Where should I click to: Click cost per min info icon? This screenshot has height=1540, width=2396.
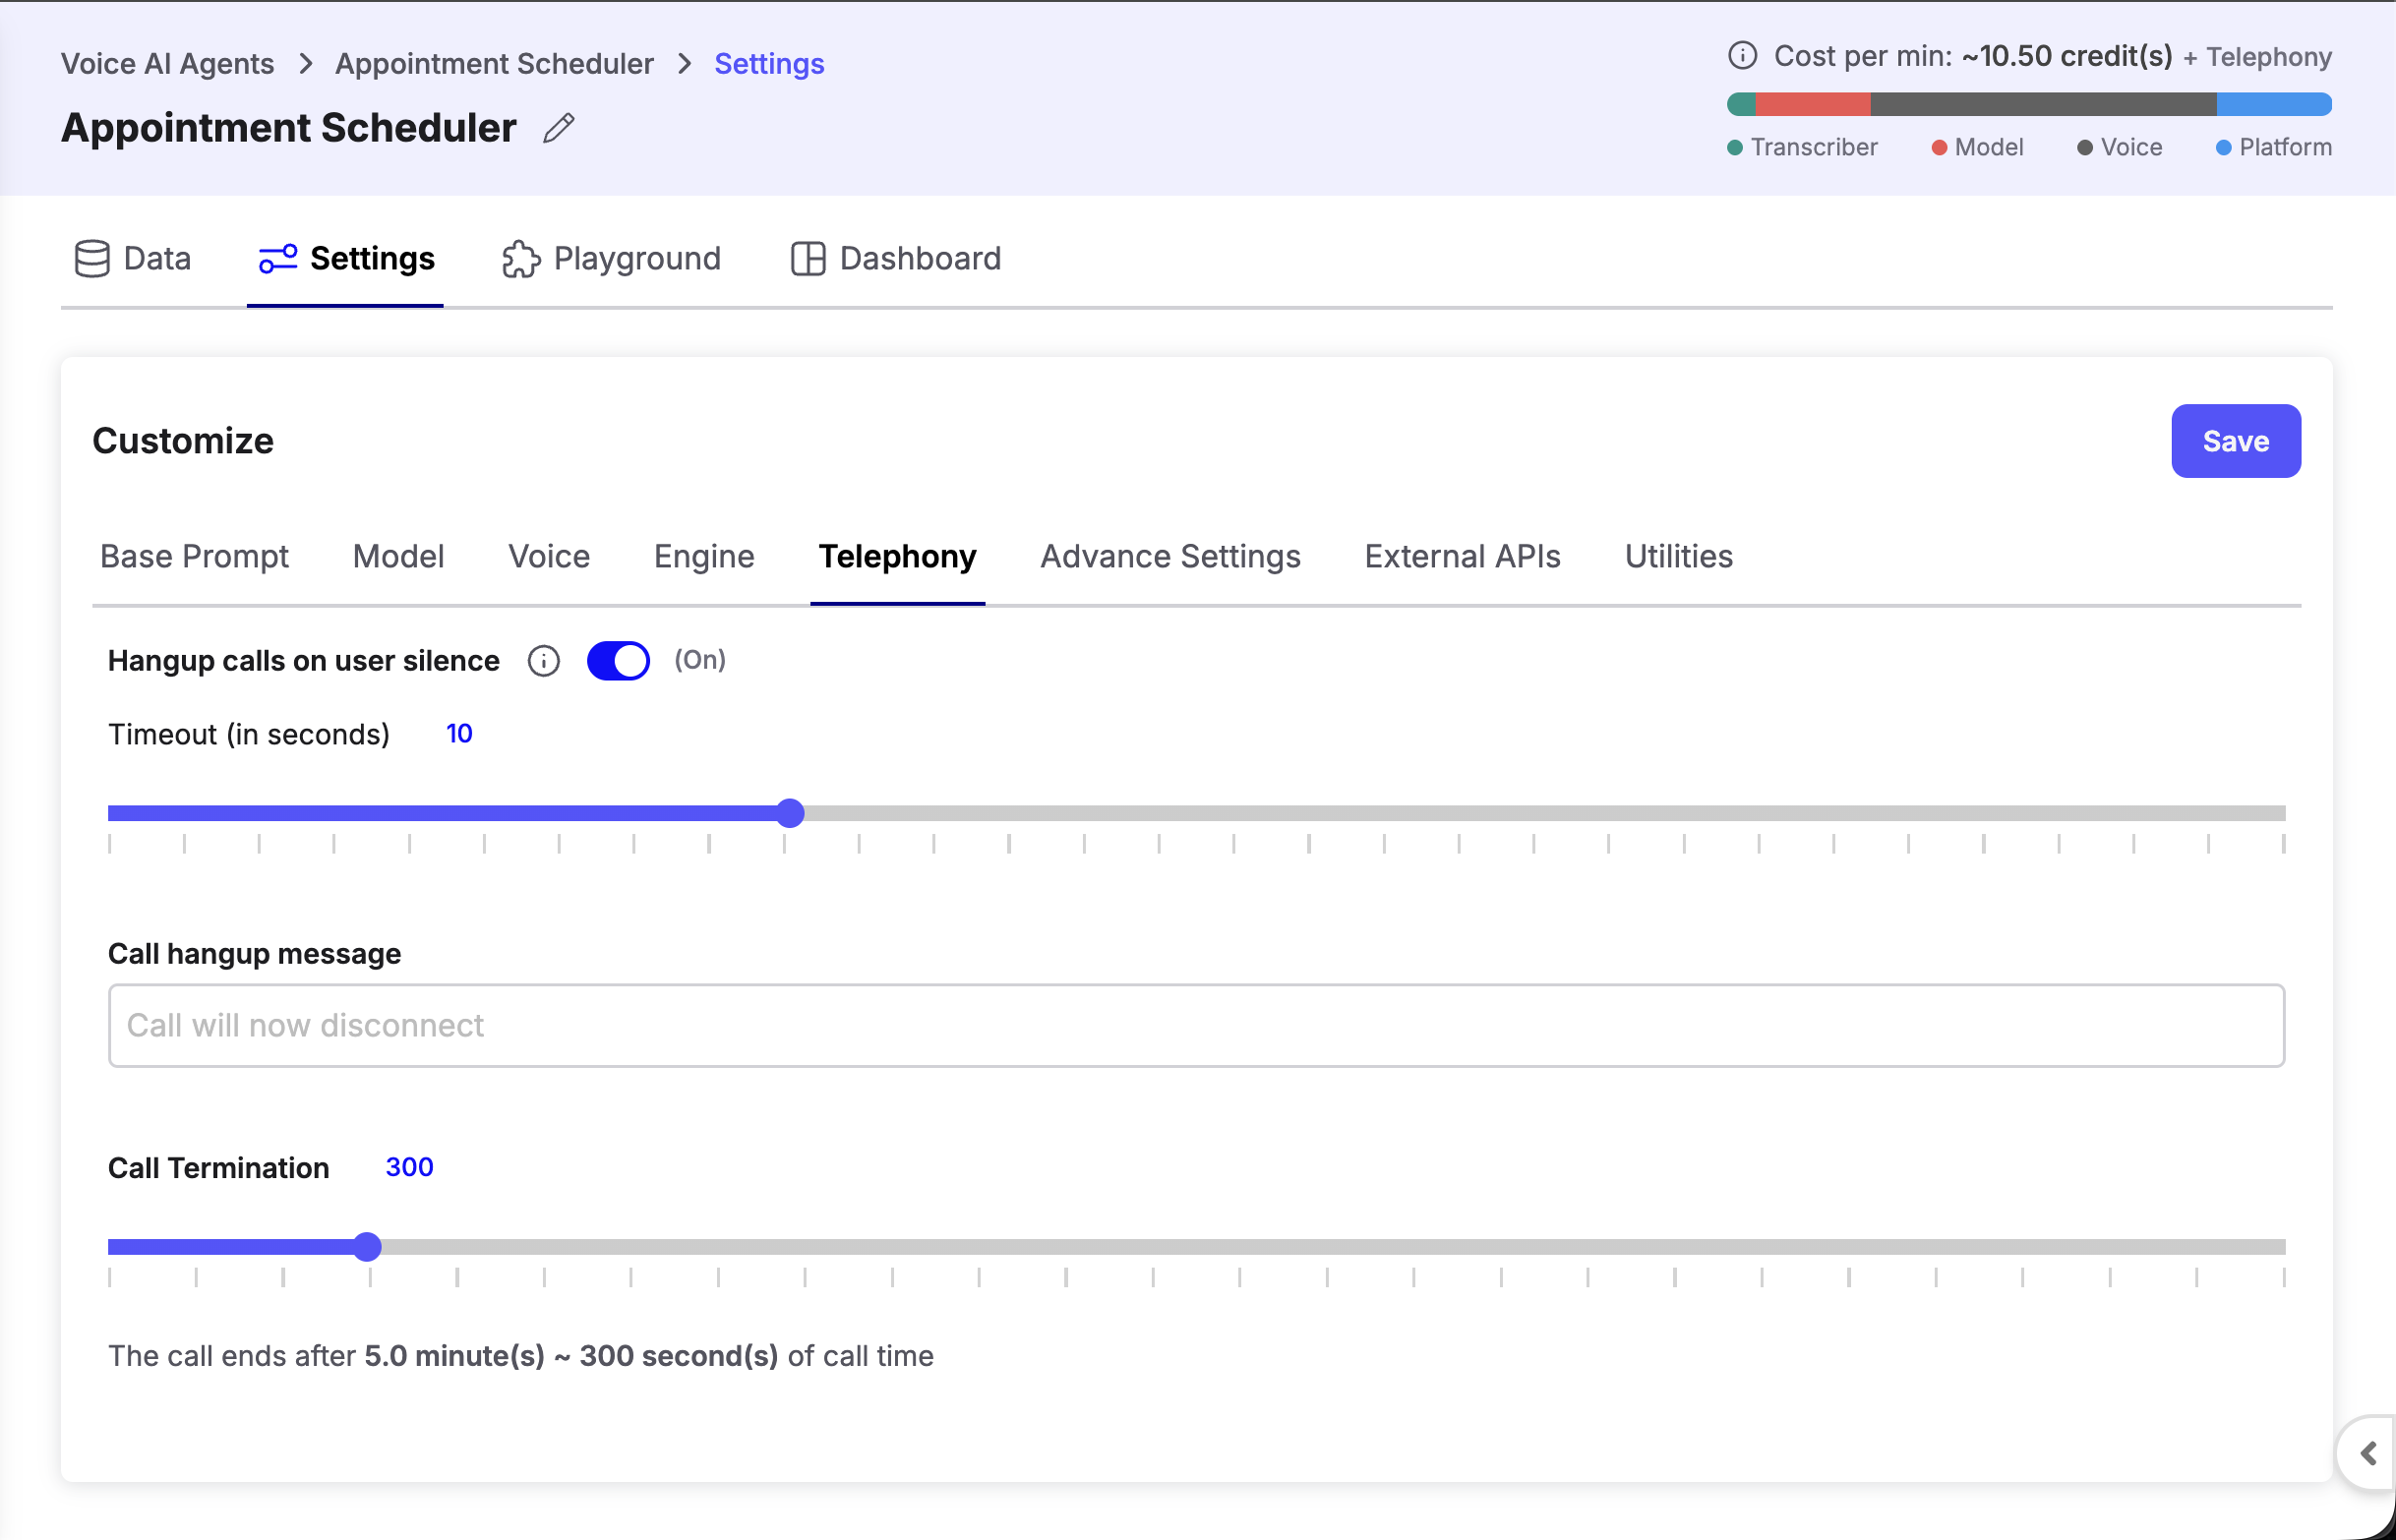1741,55
